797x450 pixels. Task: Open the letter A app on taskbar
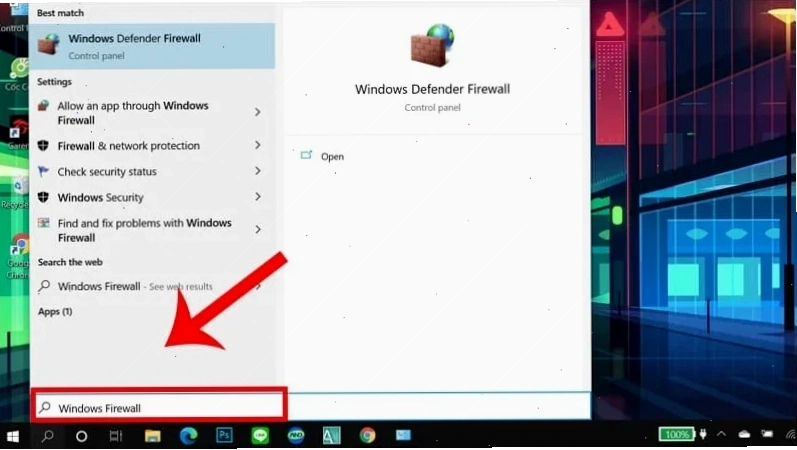(x=331, y=435)
